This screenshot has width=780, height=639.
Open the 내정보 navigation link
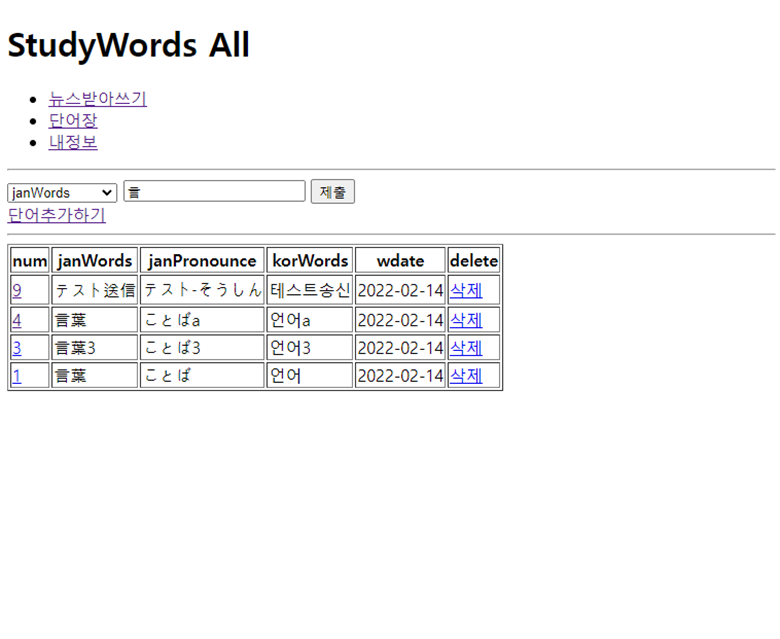point(73,143)
